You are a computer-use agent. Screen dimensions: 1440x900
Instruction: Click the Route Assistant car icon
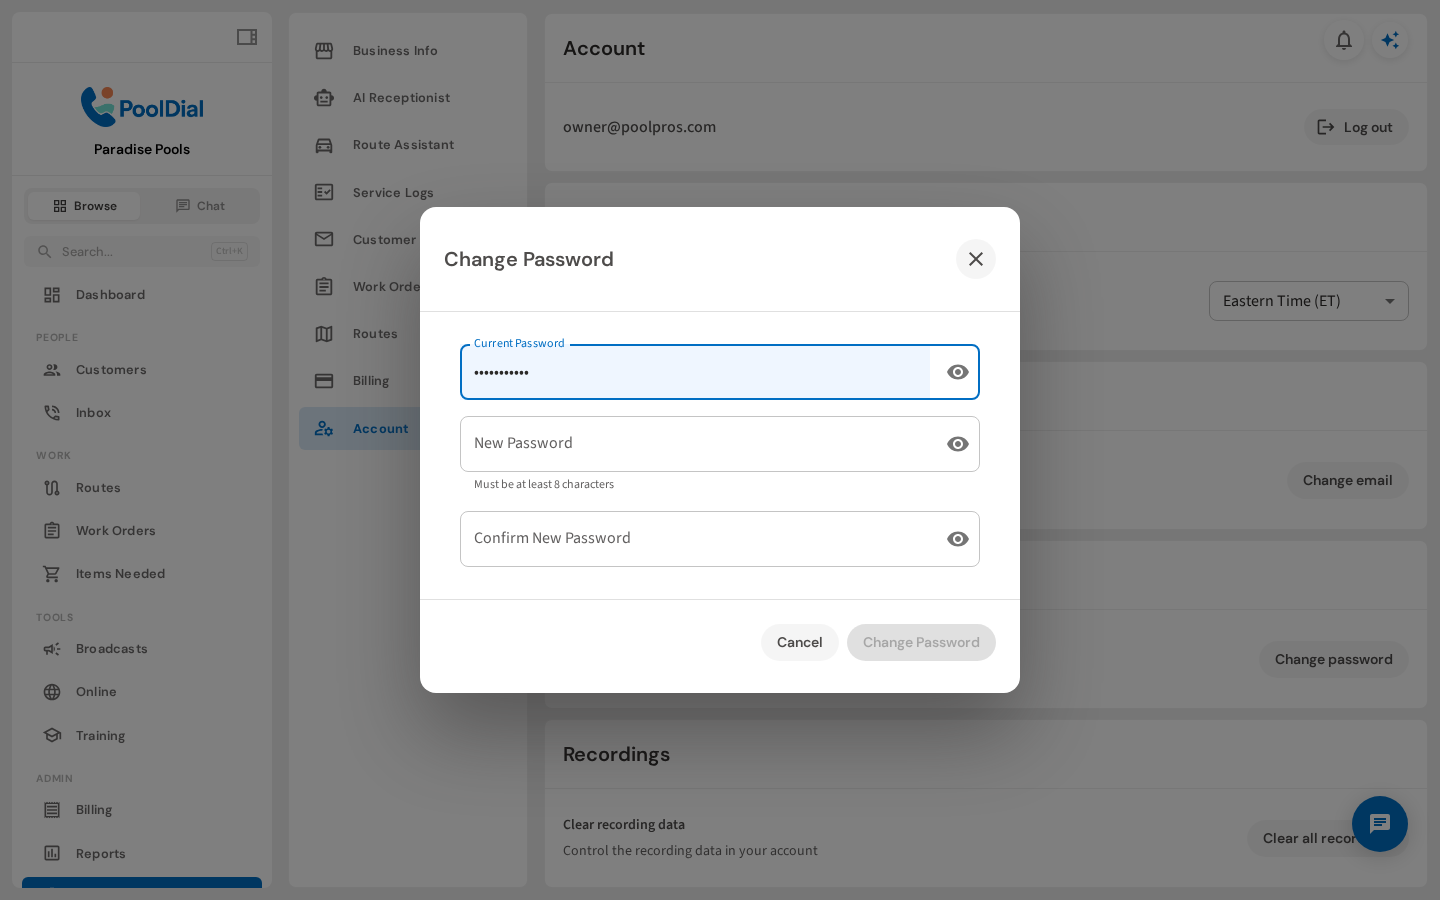(x=324, y=145)
